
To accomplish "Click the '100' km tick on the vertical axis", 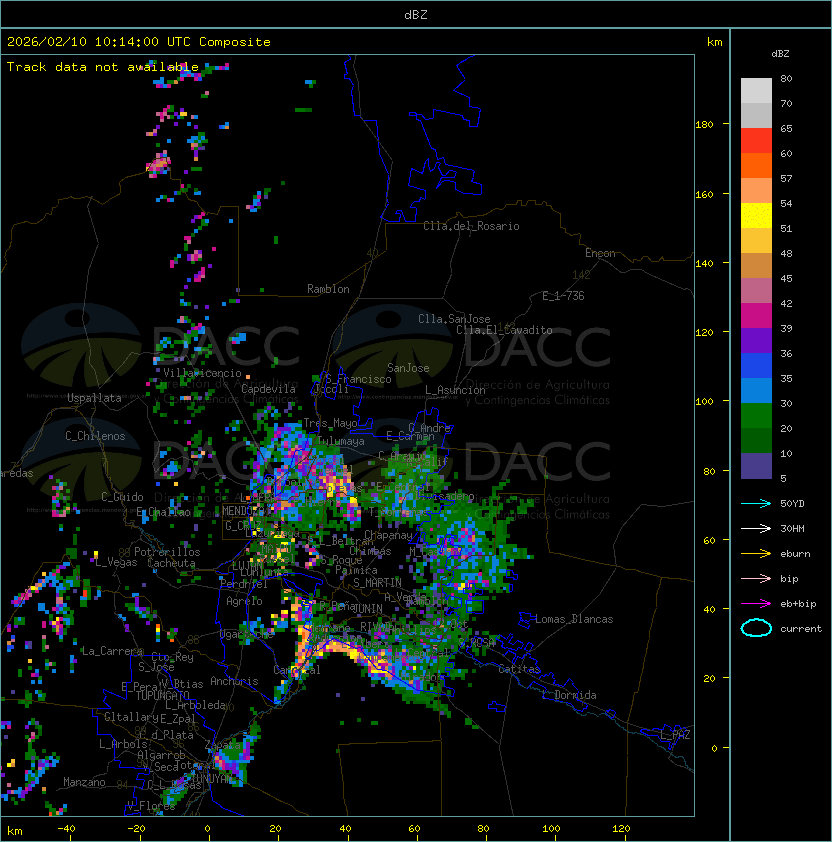I will tap(704, 402).
